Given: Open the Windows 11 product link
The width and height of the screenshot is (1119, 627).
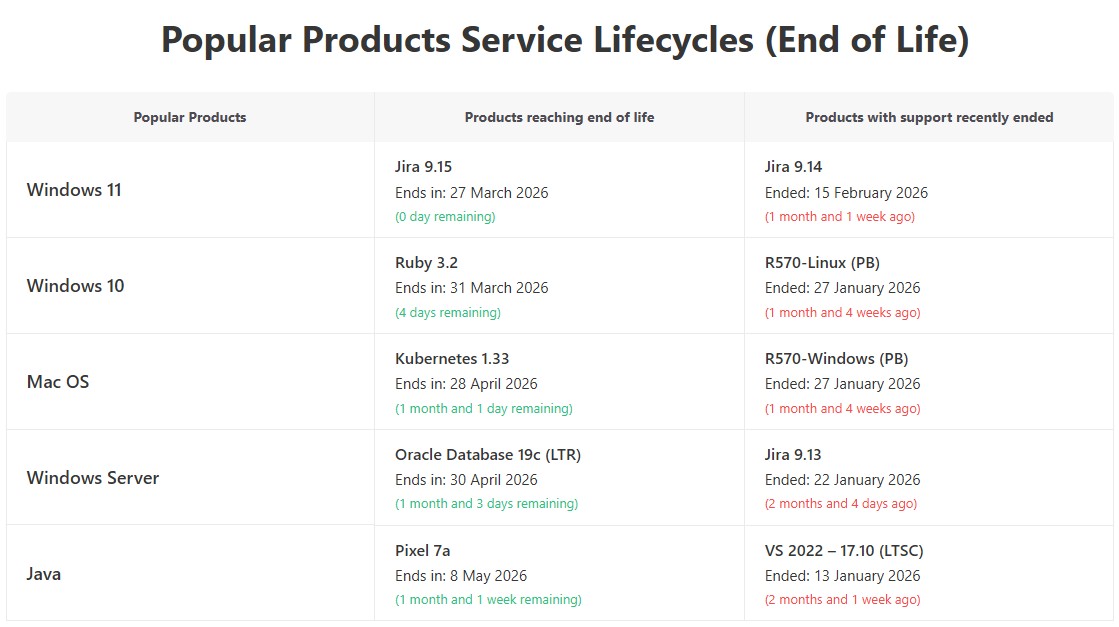Looking at the screenshot, I should pos(74,190).
